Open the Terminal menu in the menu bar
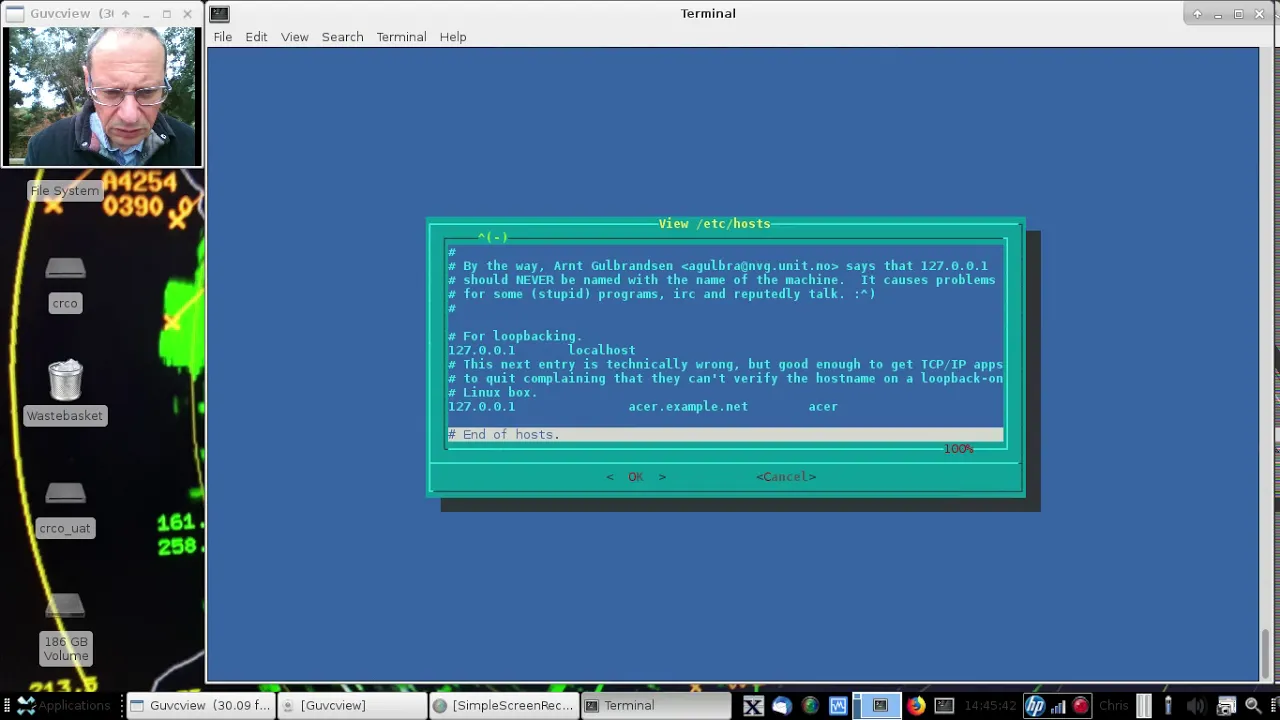The width and height of the screenshot is (1280, 720). pos(401,37)
